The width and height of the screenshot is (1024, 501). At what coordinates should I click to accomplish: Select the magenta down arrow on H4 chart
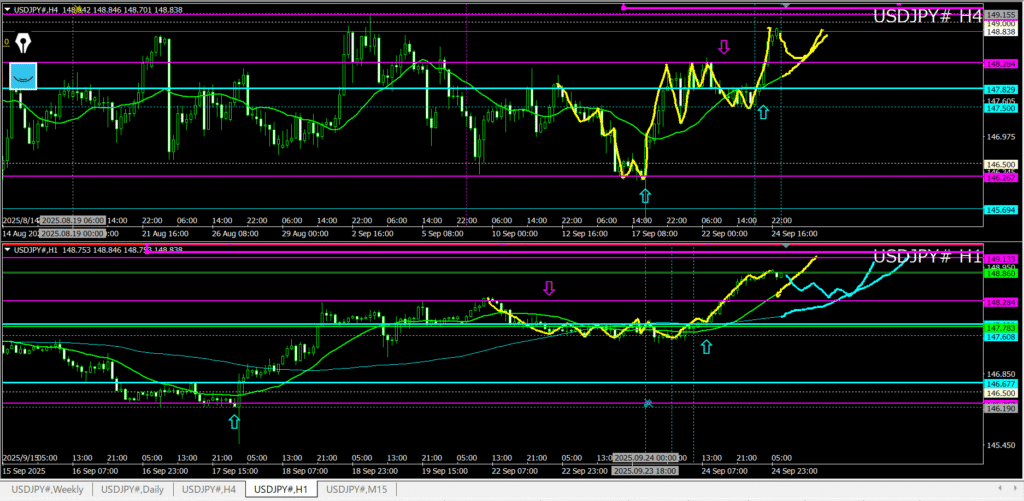coord(724,47)
